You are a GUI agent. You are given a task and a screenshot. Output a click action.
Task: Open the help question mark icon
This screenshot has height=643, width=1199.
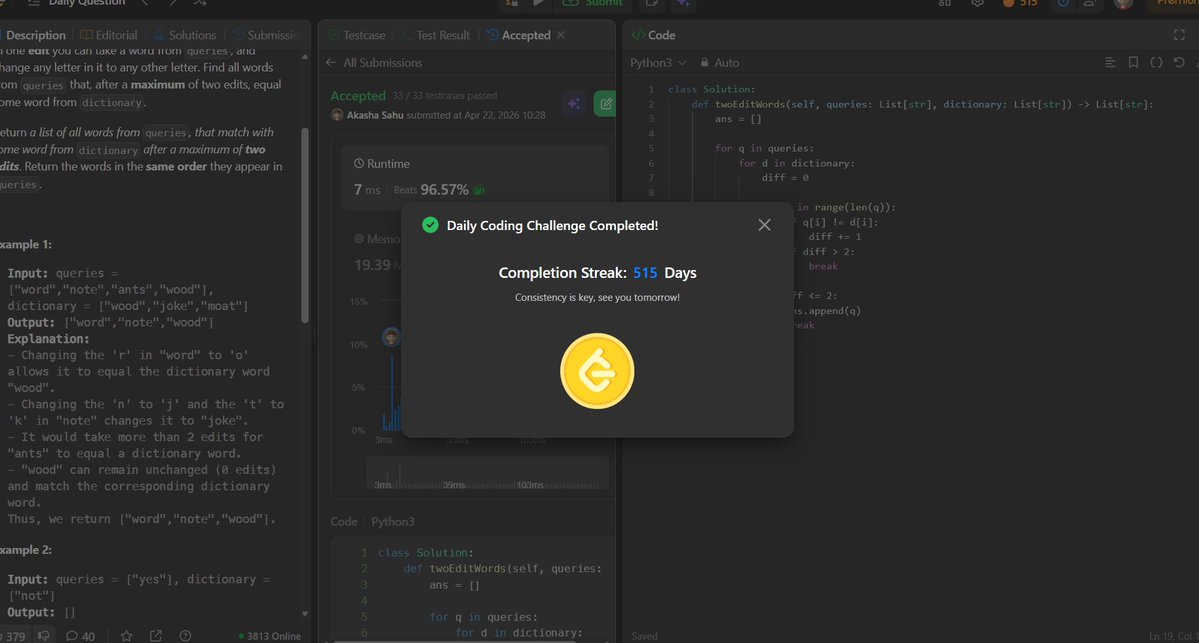click(x=185, y=635)
